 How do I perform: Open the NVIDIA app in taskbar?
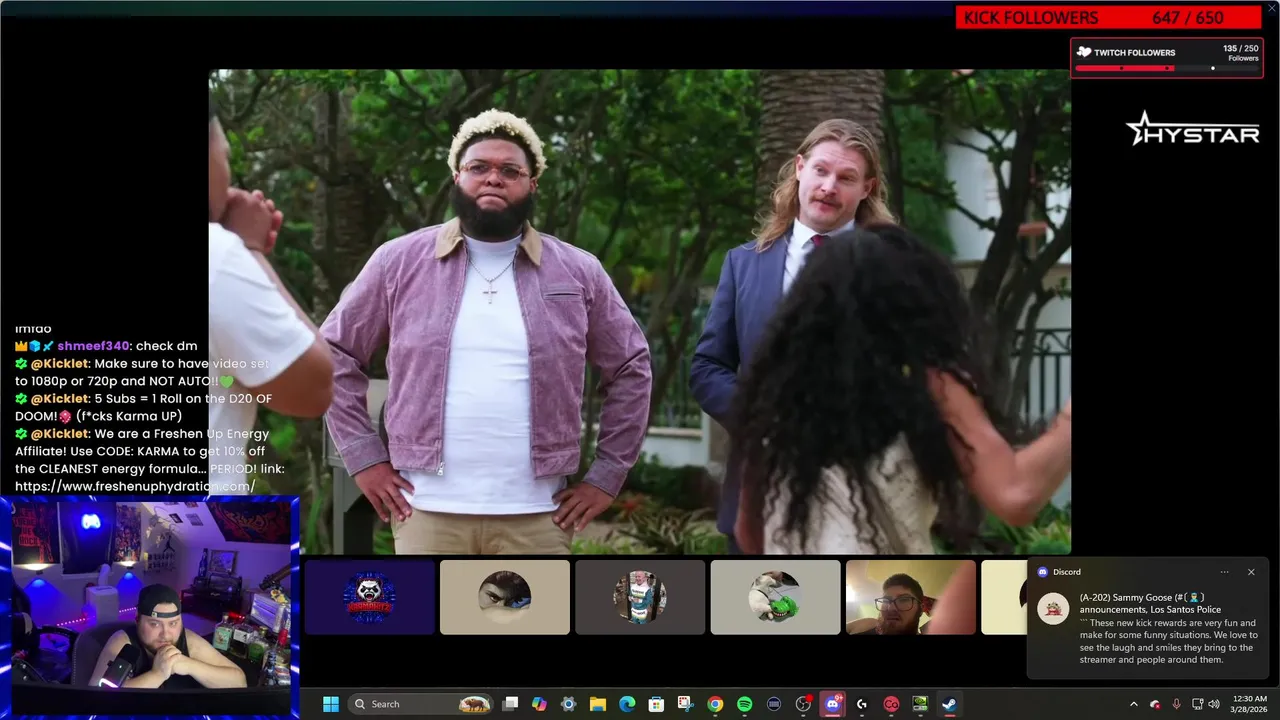coord(920,704)
